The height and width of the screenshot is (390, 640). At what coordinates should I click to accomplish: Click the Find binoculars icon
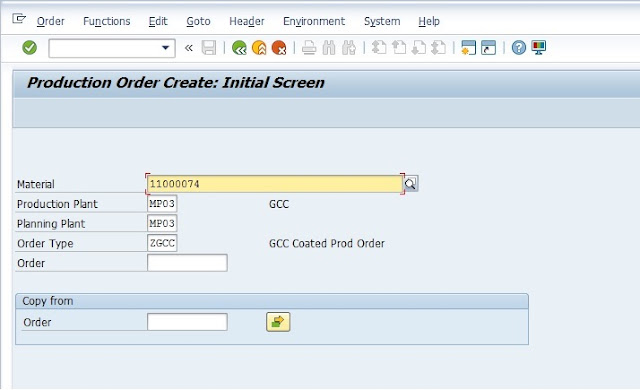(x=329, y=48)
